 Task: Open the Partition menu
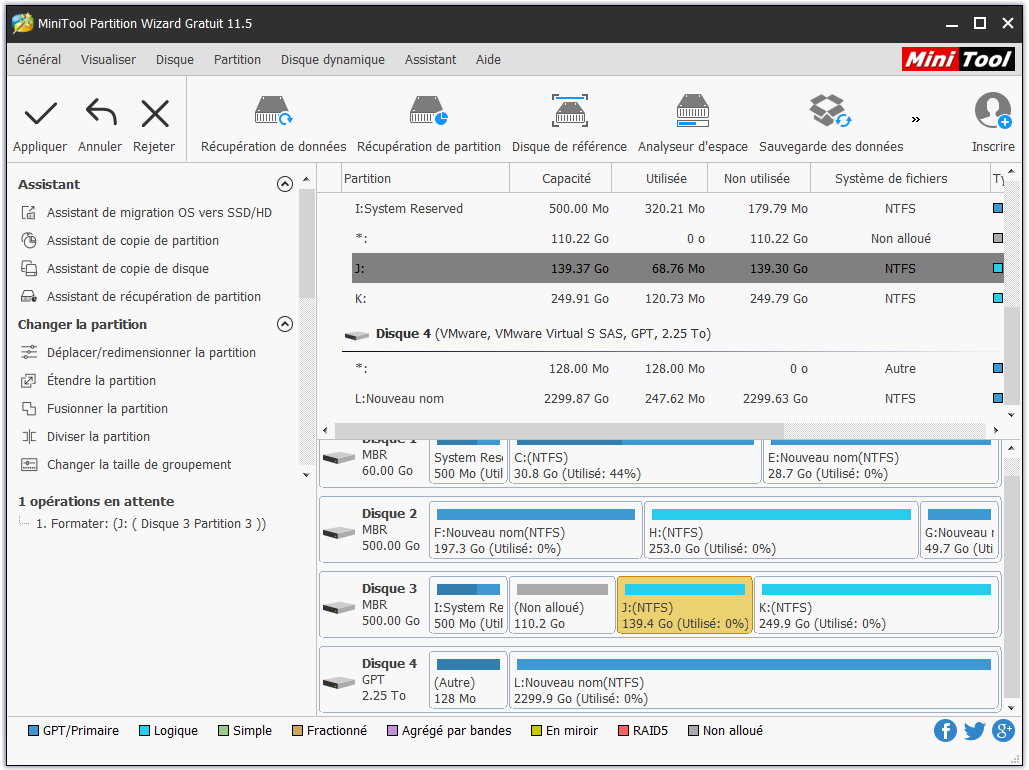tap(237, 60)
